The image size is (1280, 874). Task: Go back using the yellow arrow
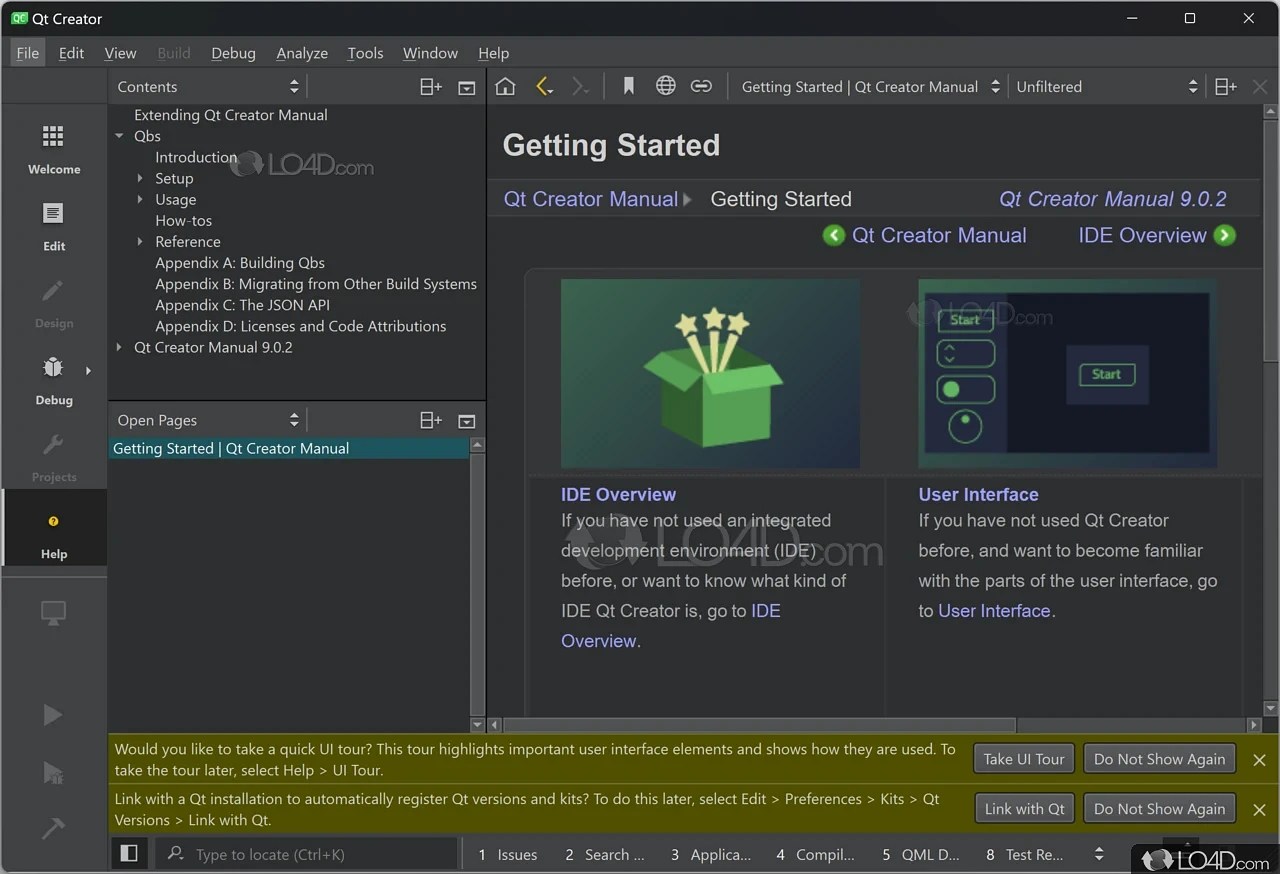[x=544, y=87]
